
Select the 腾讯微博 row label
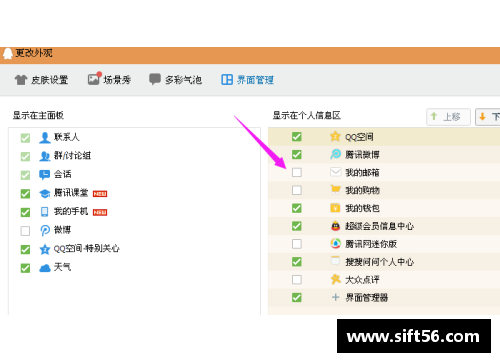[x=362, y=154]
